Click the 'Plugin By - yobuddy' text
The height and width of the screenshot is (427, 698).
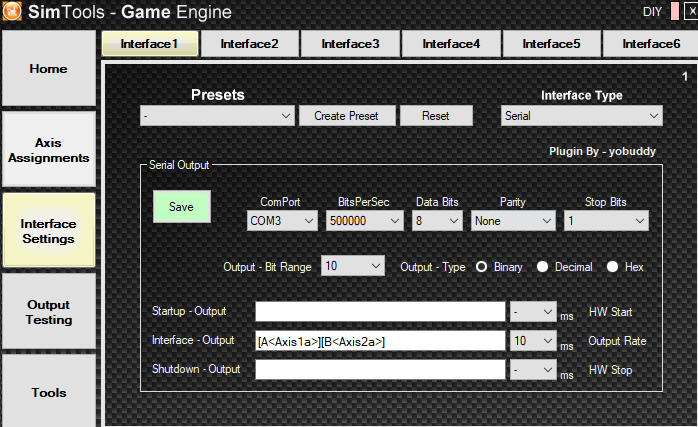pos(602,151)
